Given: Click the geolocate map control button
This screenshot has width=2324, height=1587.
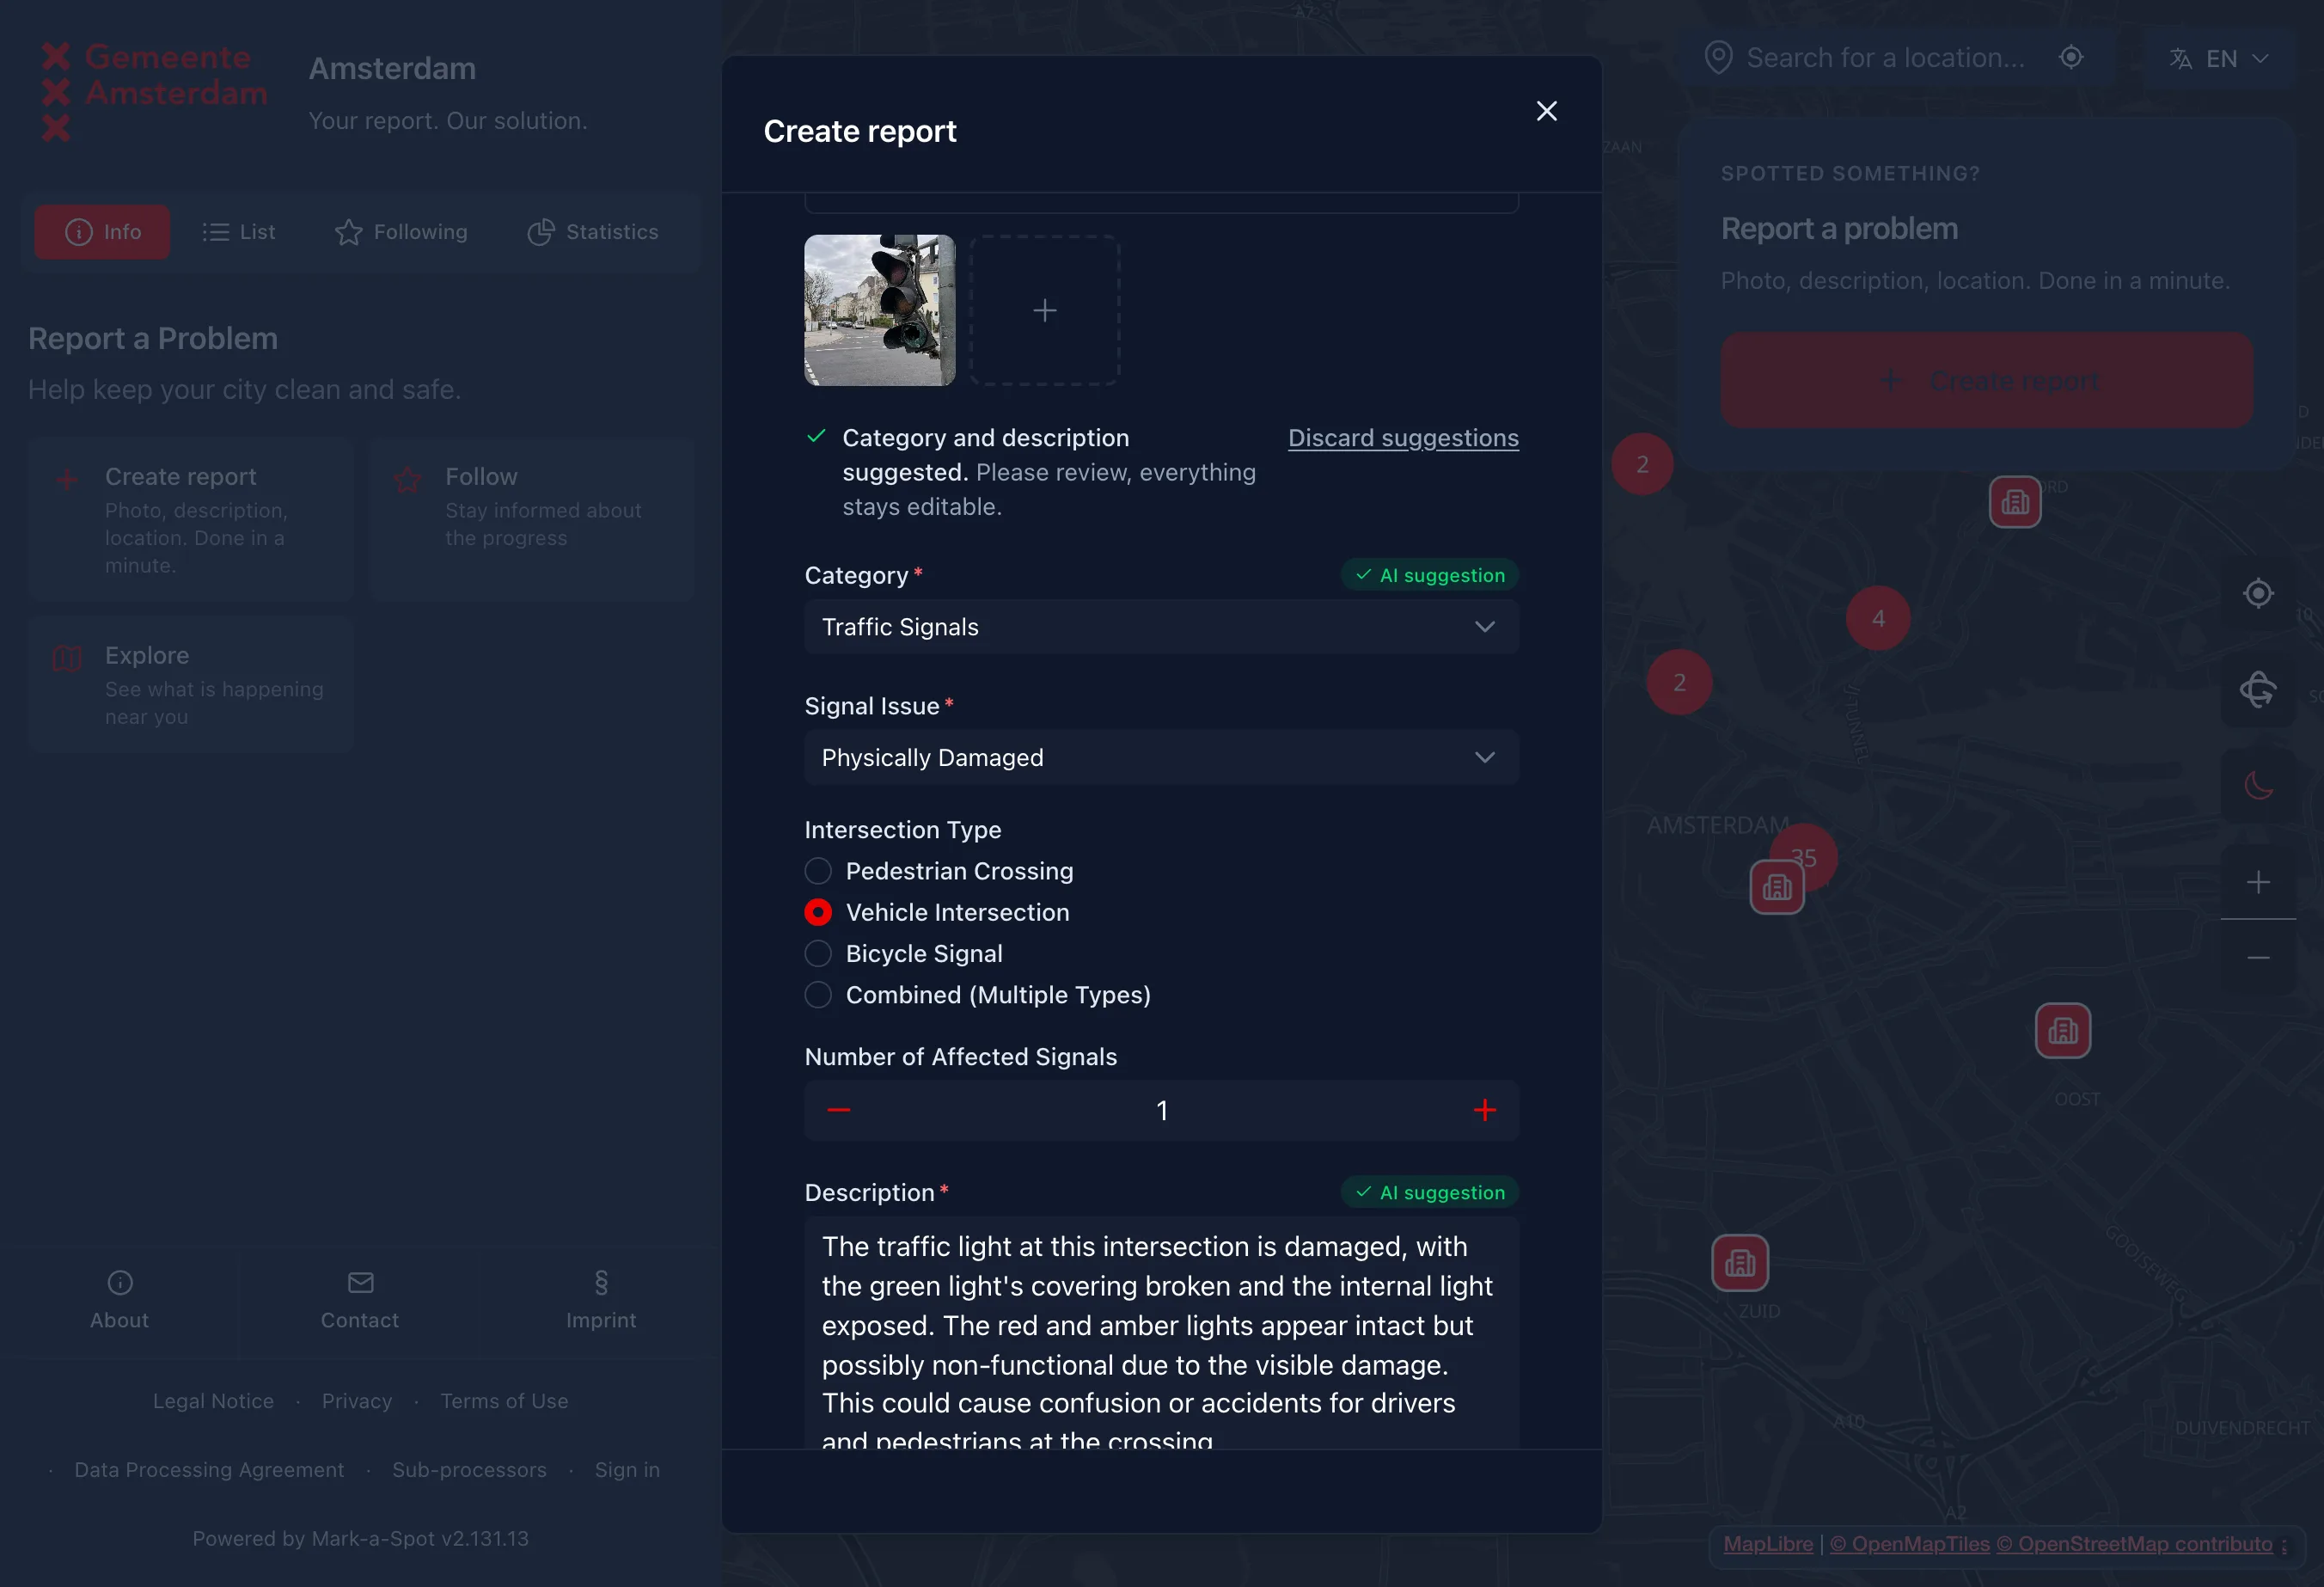Looking at the screenshot, I should pyautogui.click(x=2257, y=594).
